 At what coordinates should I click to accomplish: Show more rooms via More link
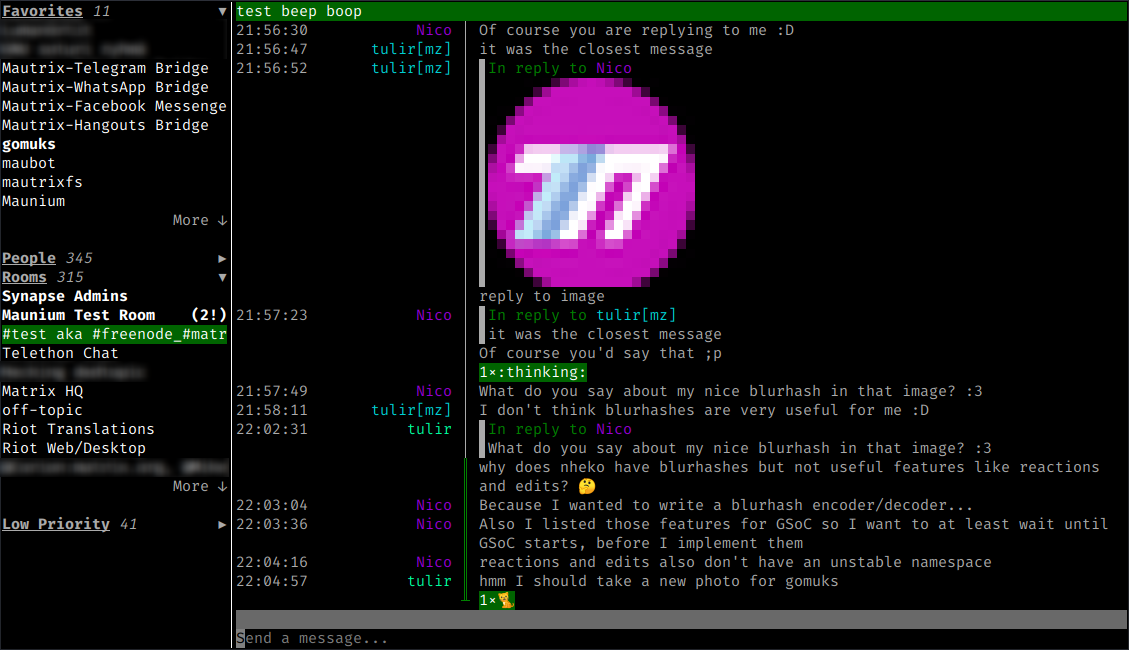point(199,487)
